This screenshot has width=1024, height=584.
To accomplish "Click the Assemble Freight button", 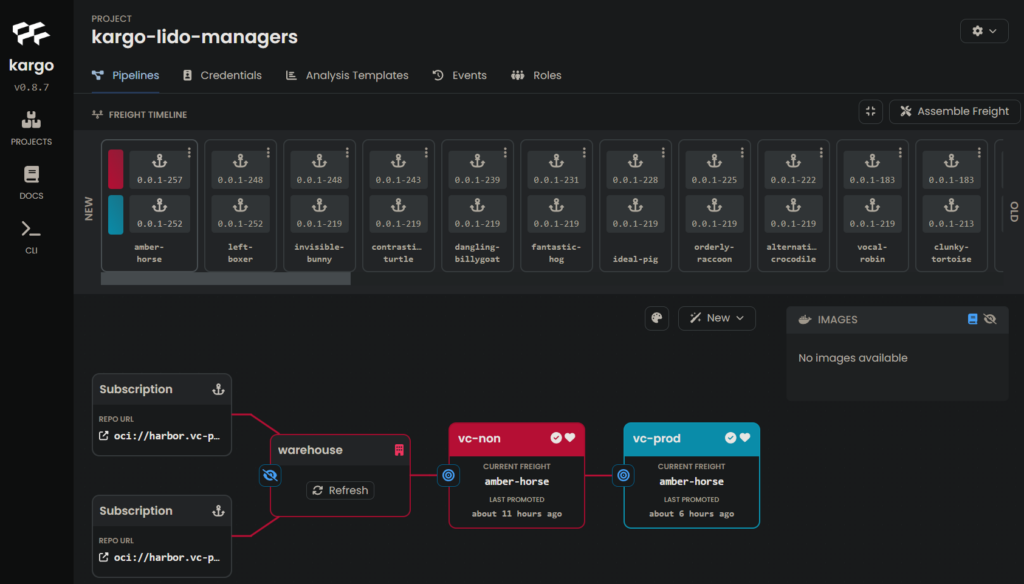I will pyautogui.click(x=954, y=111).
